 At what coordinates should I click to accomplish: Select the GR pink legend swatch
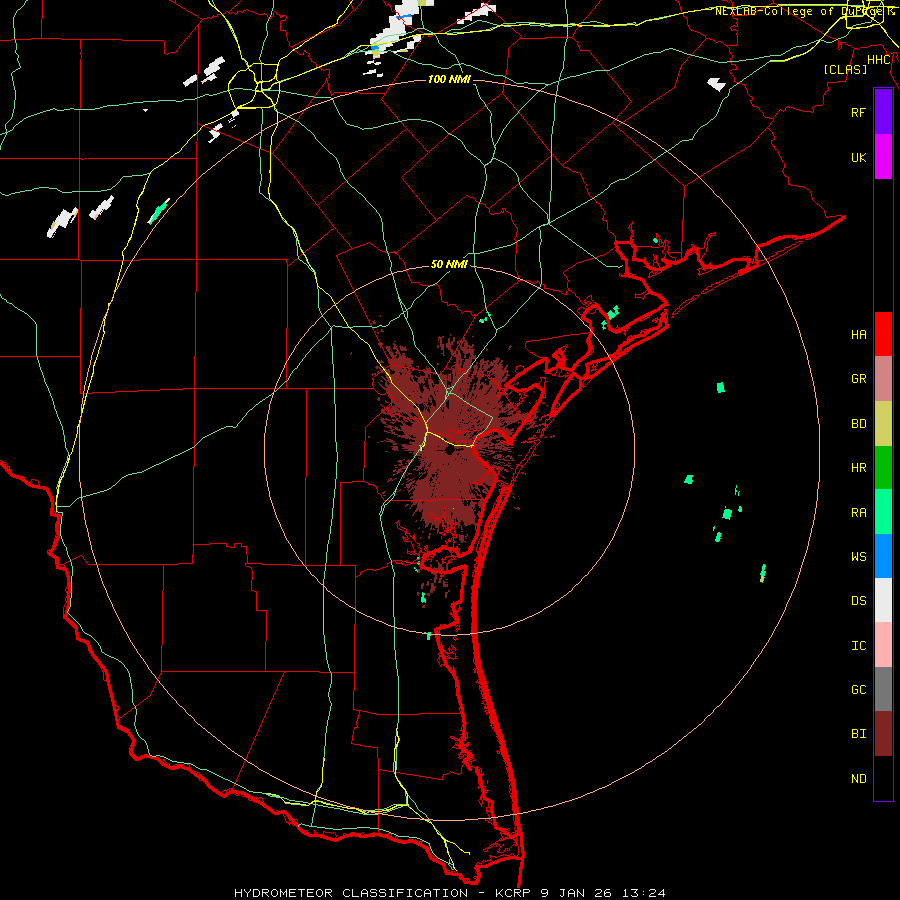click(x=883, y=379)
